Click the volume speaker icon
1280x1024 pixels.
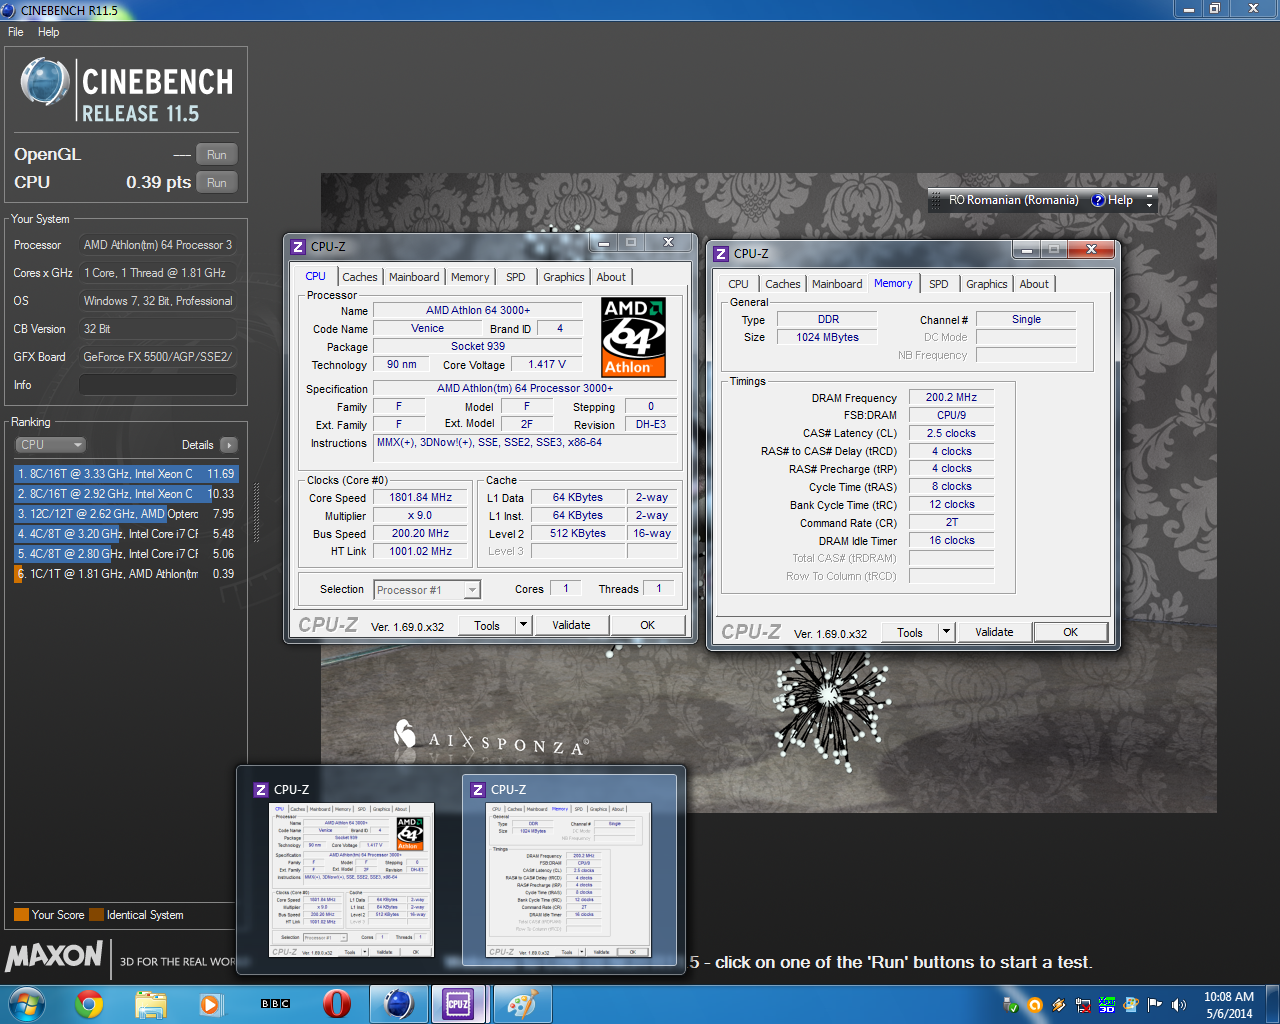click(1179, 1005)
